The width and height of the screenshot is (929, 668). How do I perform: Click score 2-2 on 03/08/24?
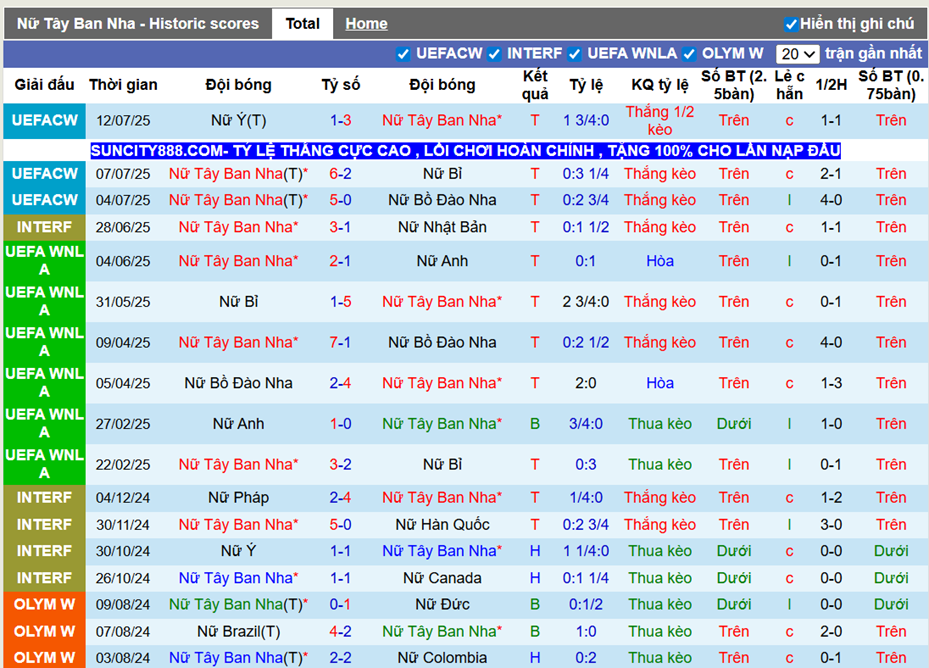(x=341, y=657)
